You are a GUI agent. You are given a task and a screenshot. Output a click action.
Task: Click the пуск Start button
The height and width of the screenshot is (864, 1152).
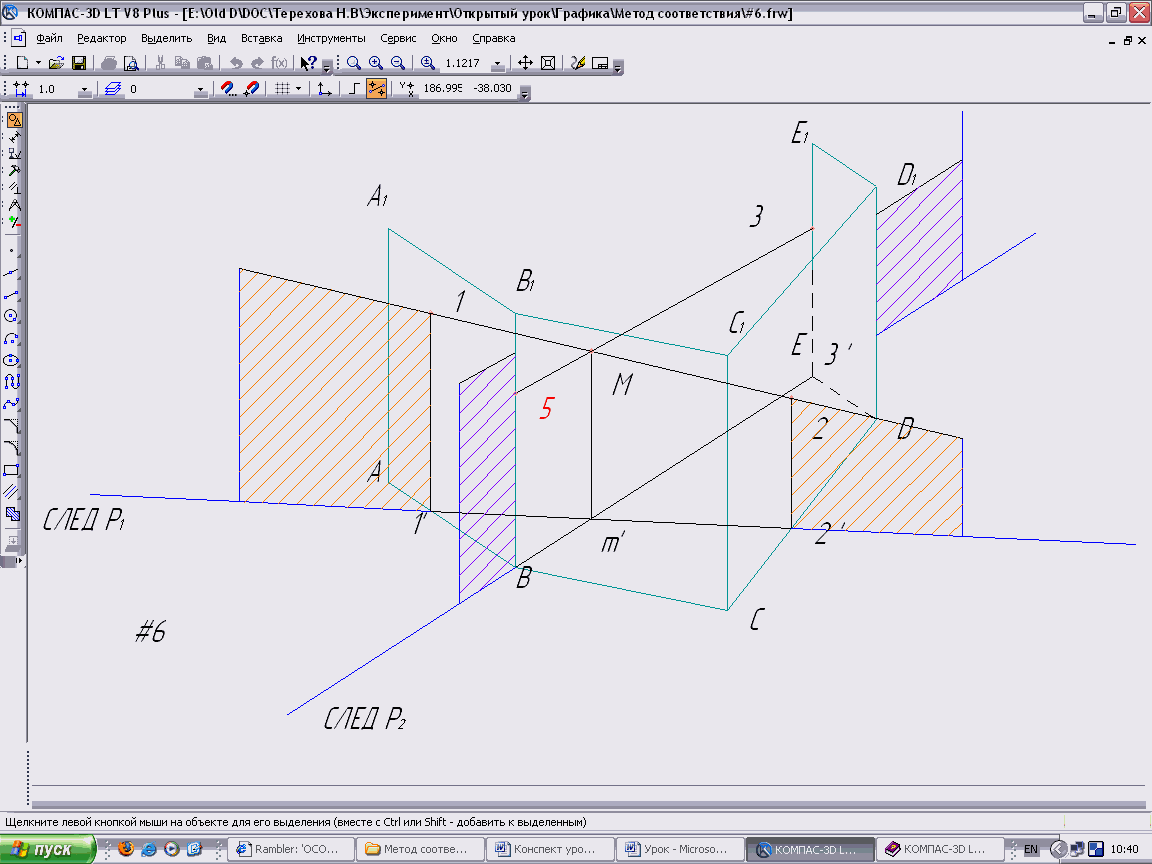click(x=48, y=849)
